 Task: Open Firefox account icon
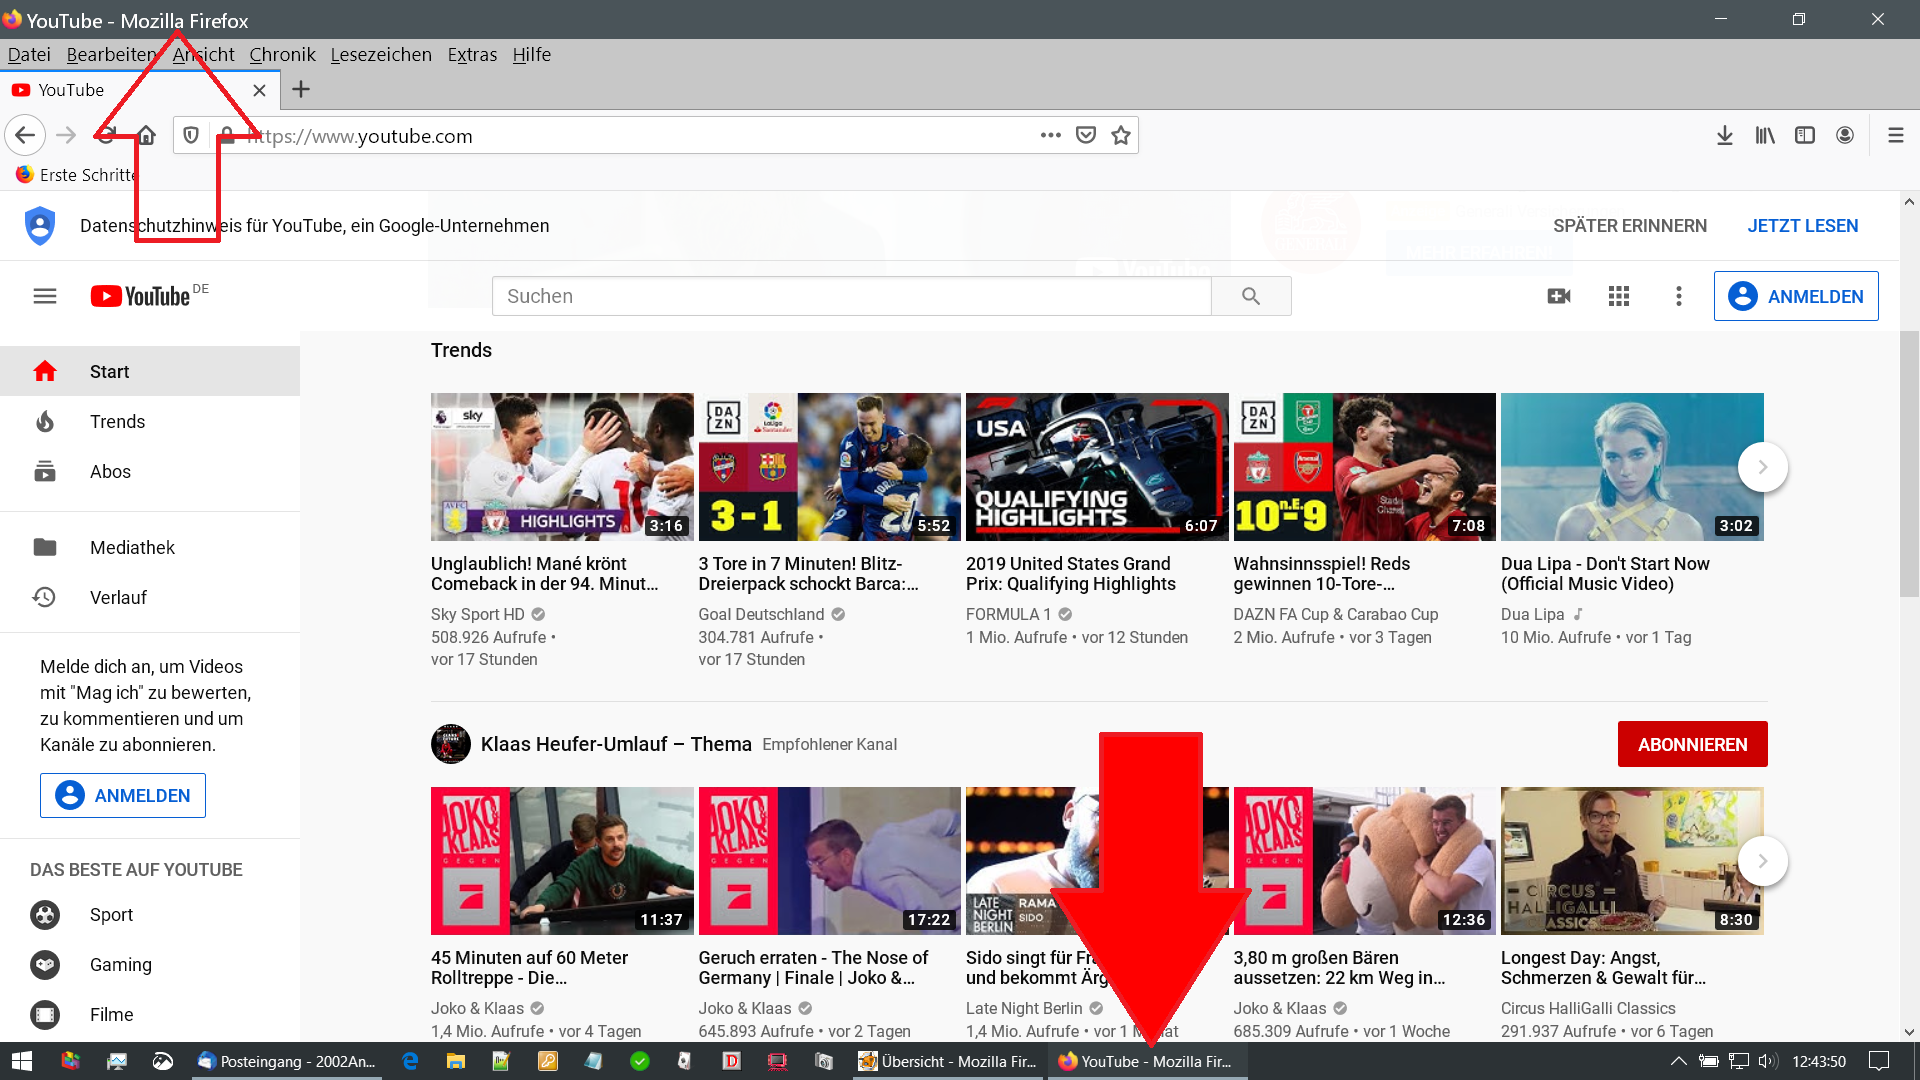[x=1845, y=135]
